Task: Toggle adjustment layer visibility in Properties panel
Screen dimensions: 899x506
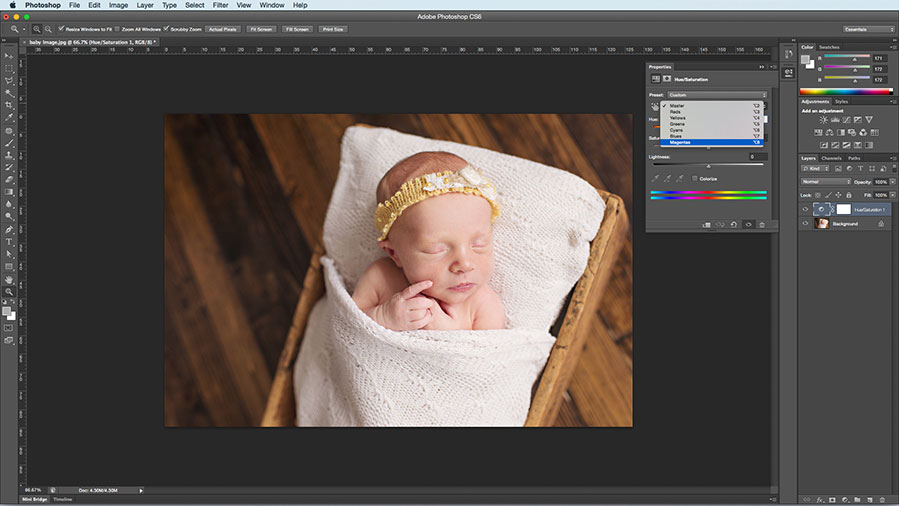Action: (x=748, y=225)
